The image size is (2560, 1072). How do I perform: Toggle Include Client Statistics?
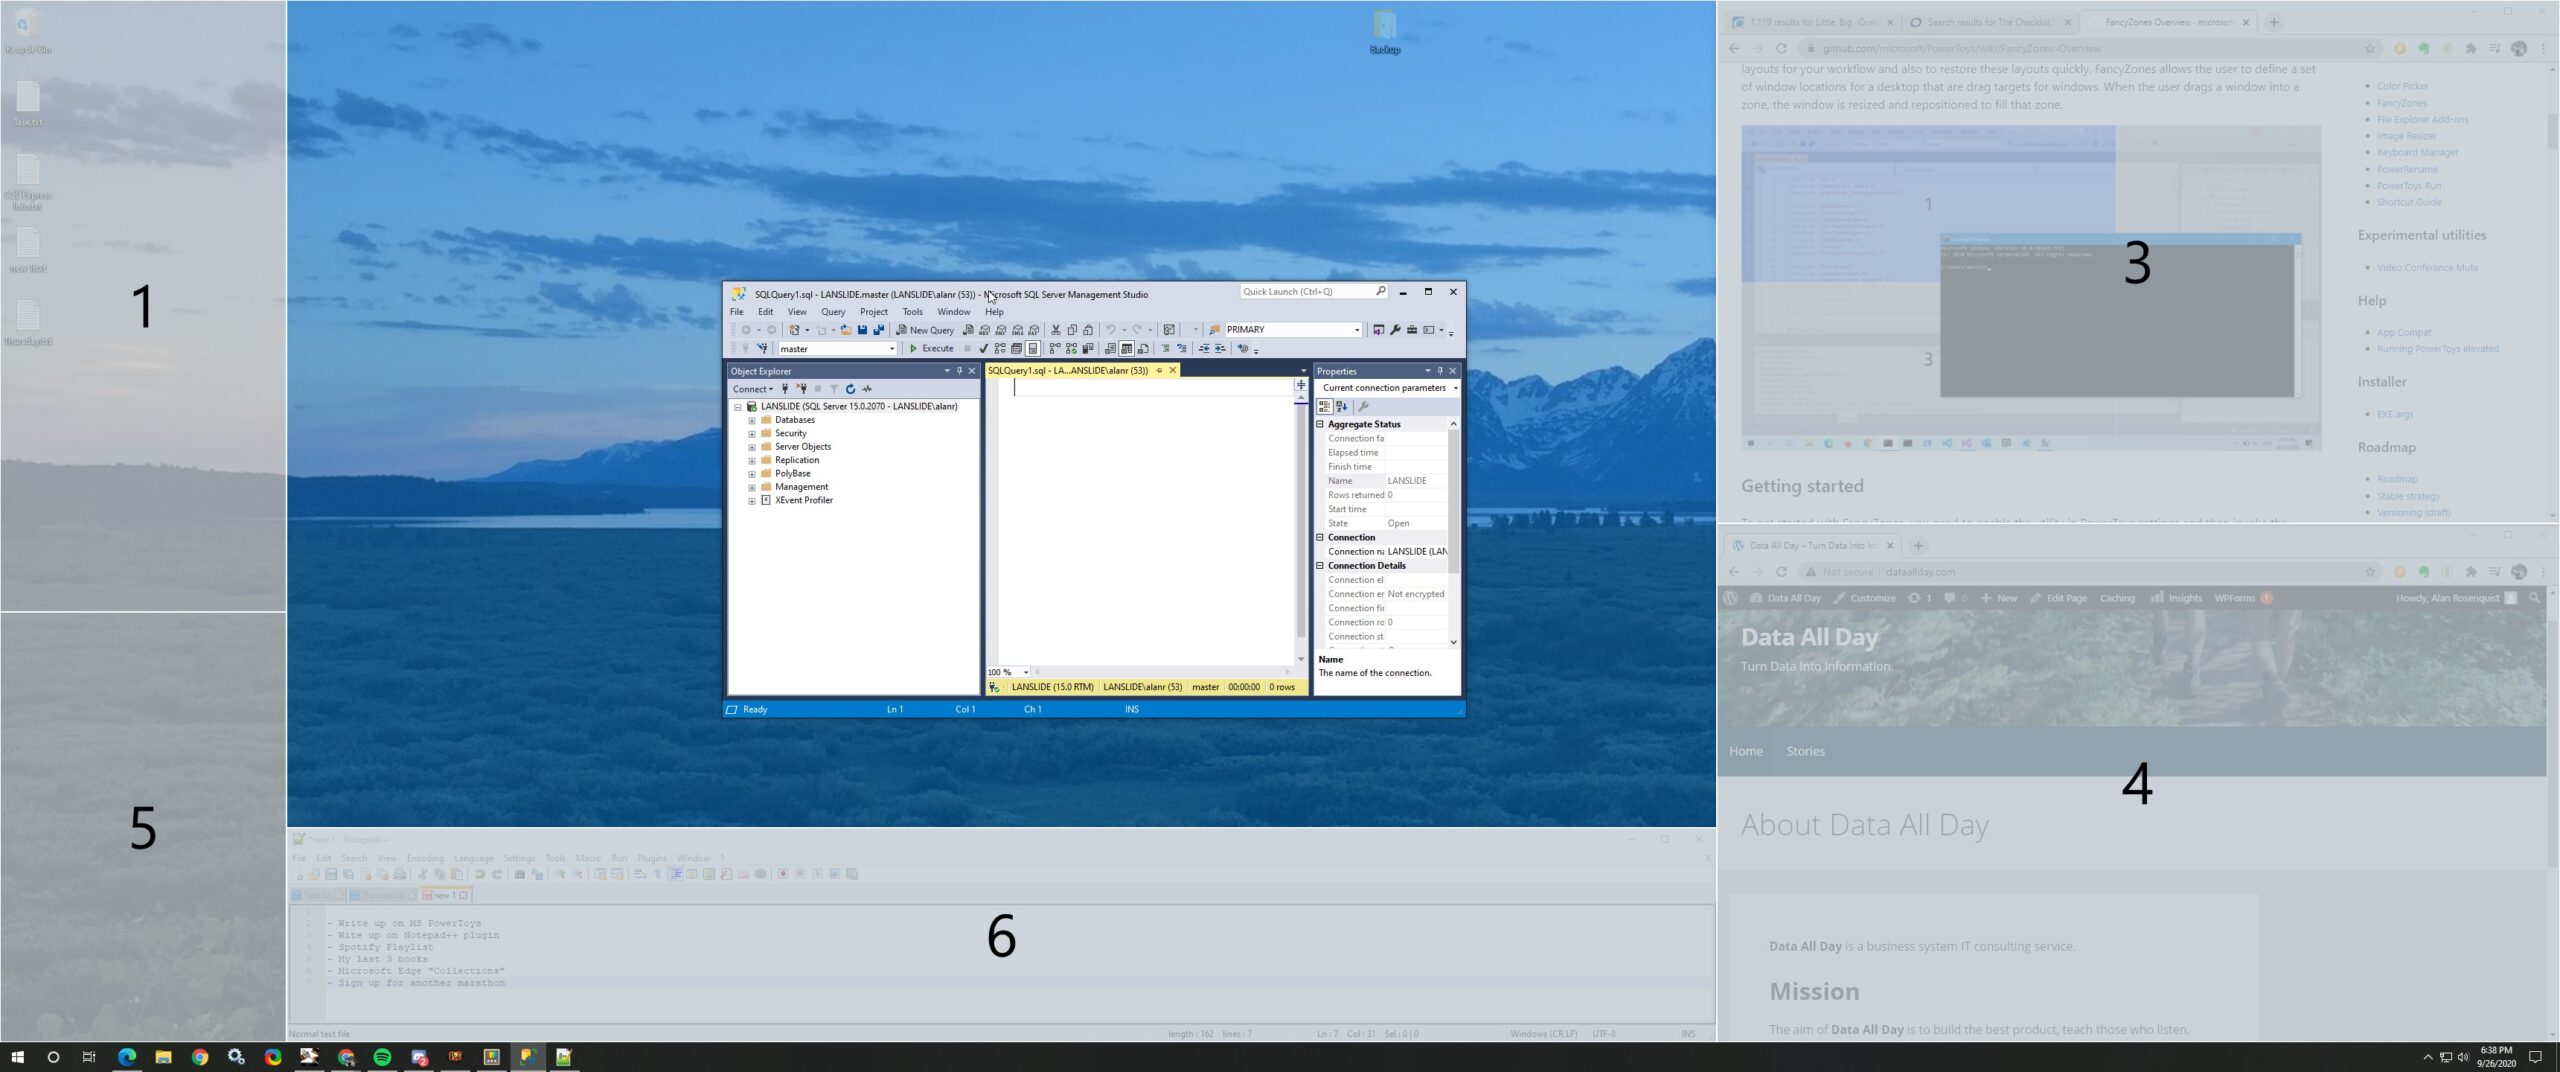1088,348
